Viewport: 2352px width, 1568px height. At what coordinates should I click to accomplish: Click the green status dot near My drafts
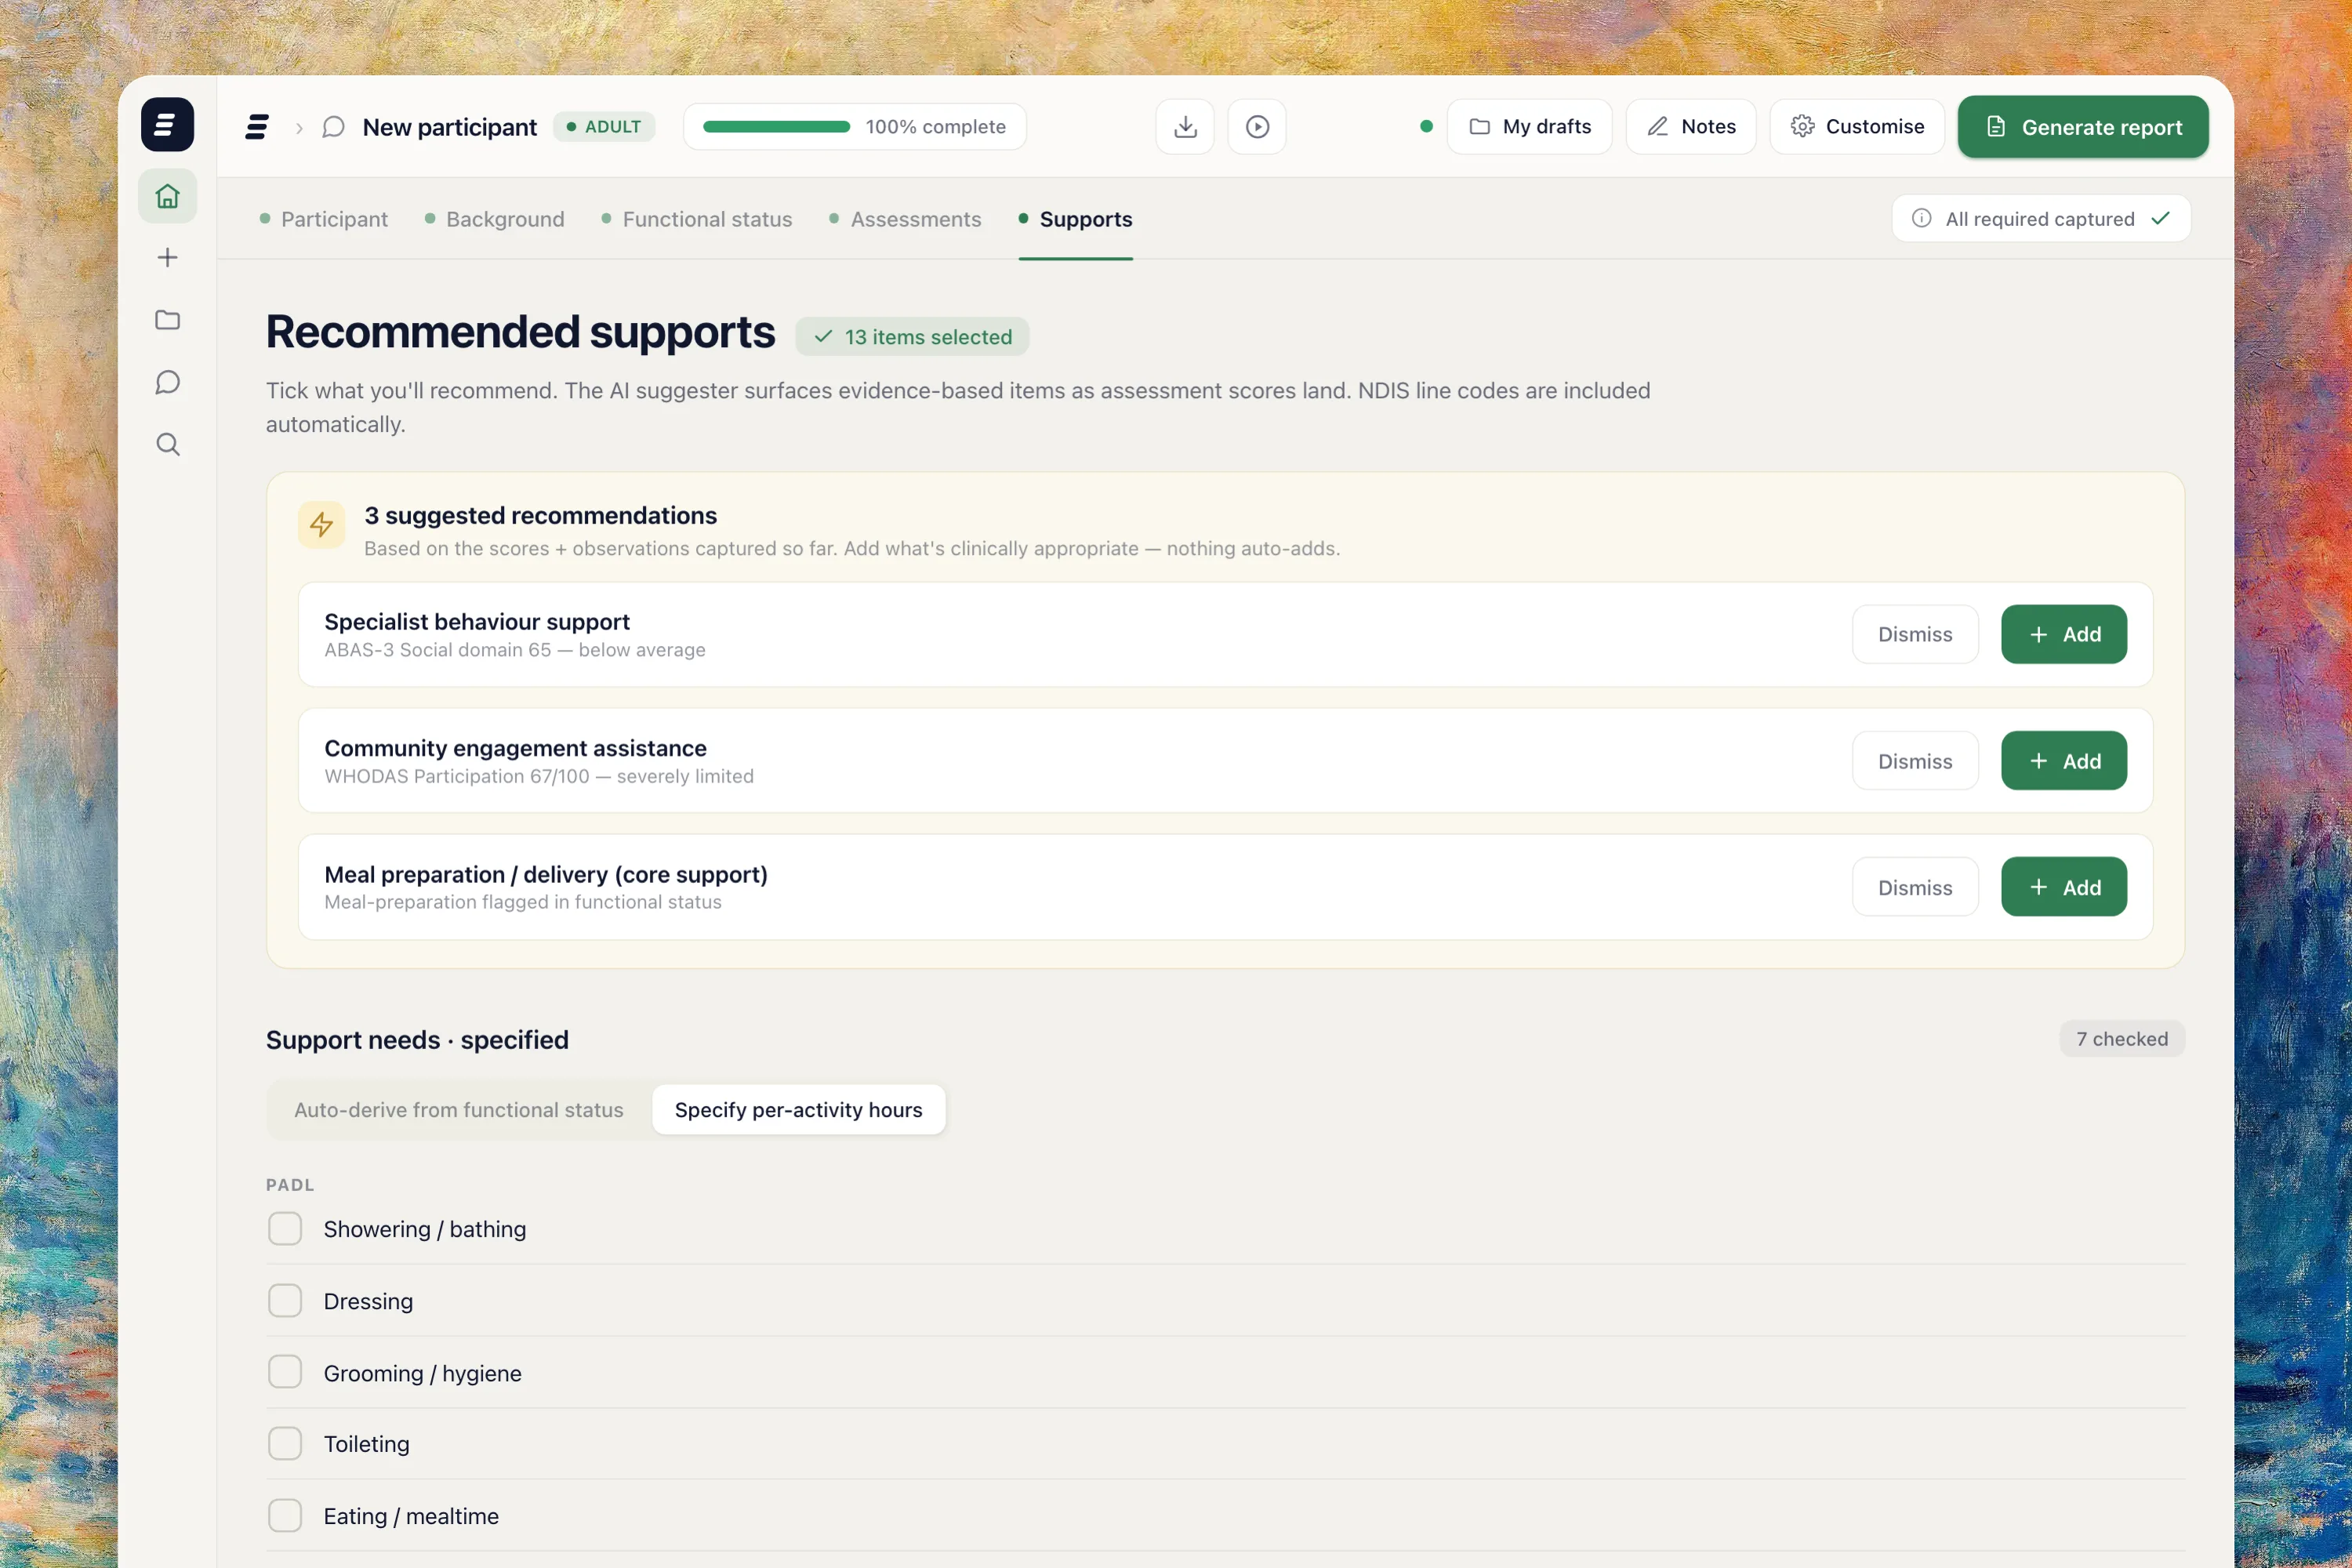point(1426,127)
